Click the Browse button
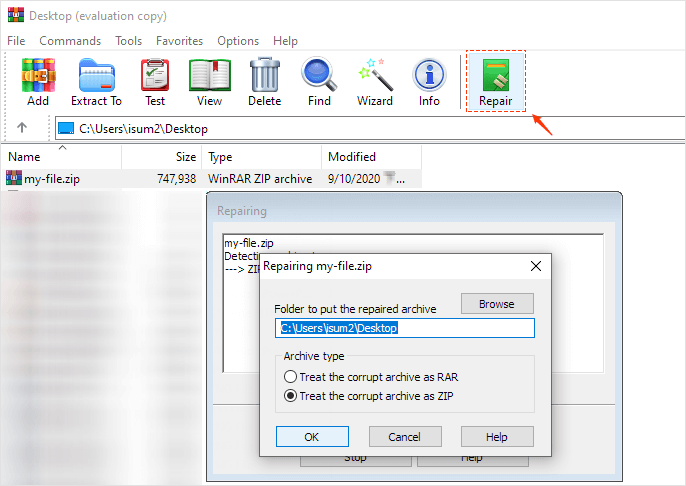 tap(497, 304)
